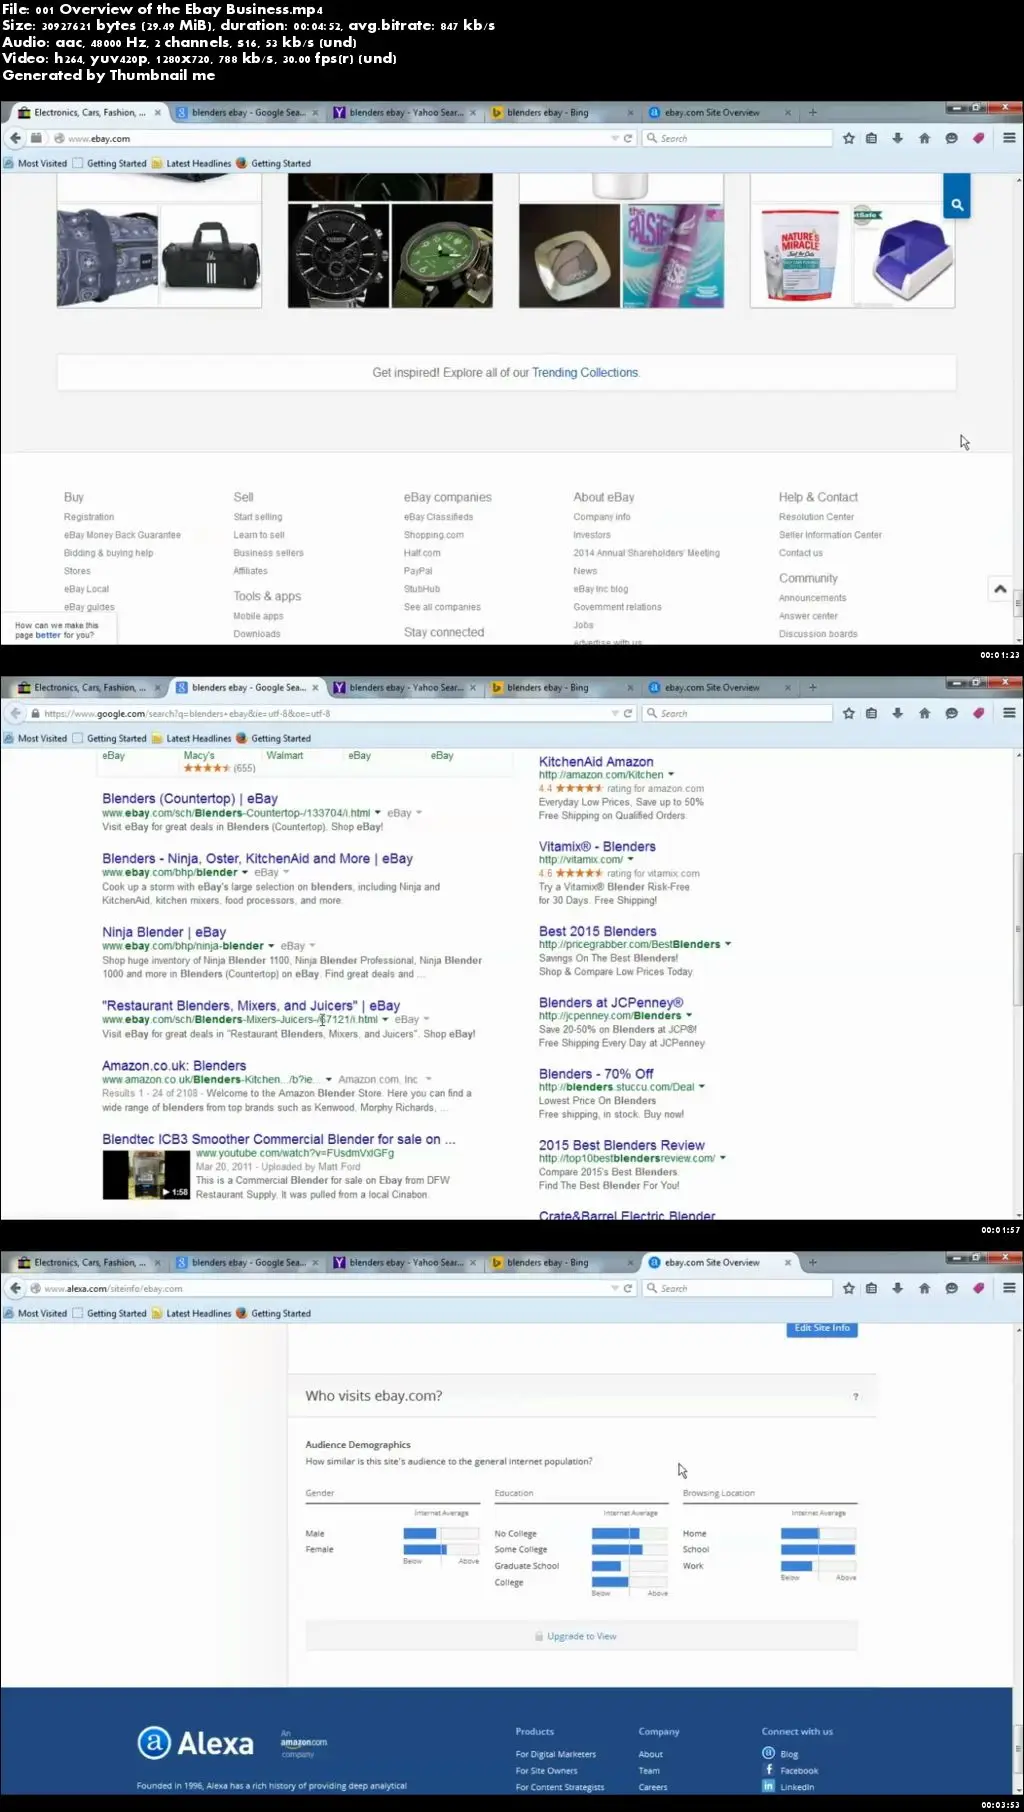The width and height of the screenshot is (1024, 1812).
Task: Open the Blog icon under Connect with us
Action: (x=768, y=1753)
